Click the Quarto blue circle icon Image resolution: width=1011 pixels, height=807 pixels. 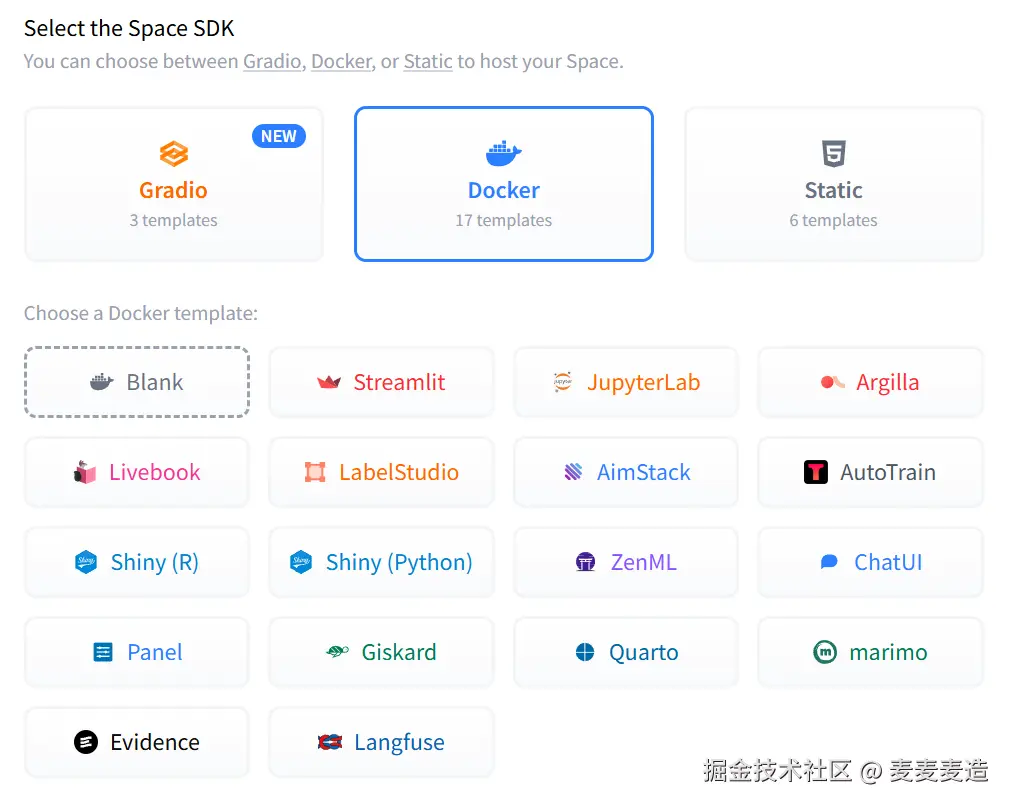tap(585, 652)
